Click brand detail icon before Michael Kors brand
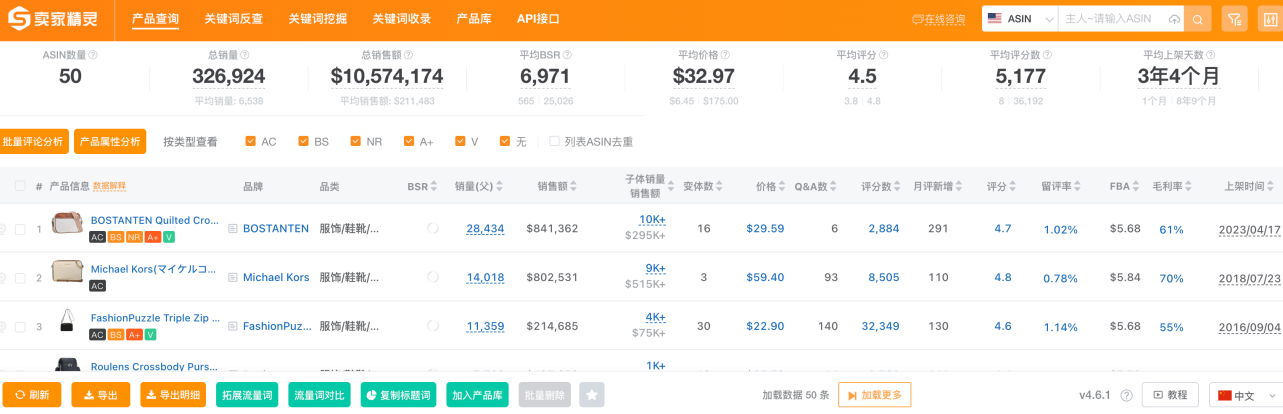Viewport: 1283px width, 414px height. click(x=233, y=277)
